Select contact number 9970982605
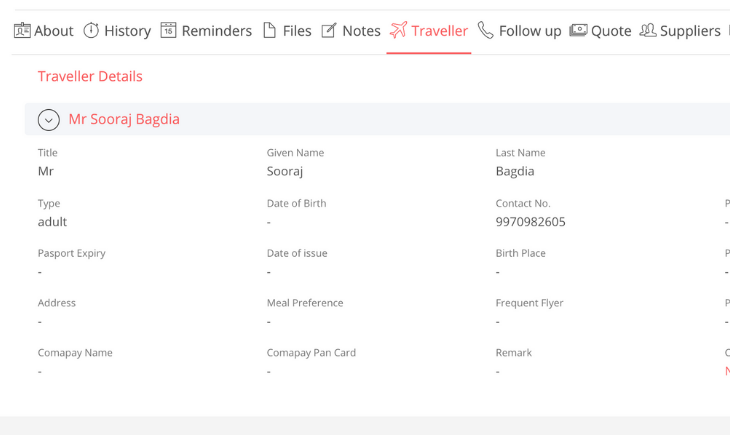The height and width of the screenshot is (435, 730). click(x=530, y=222)
